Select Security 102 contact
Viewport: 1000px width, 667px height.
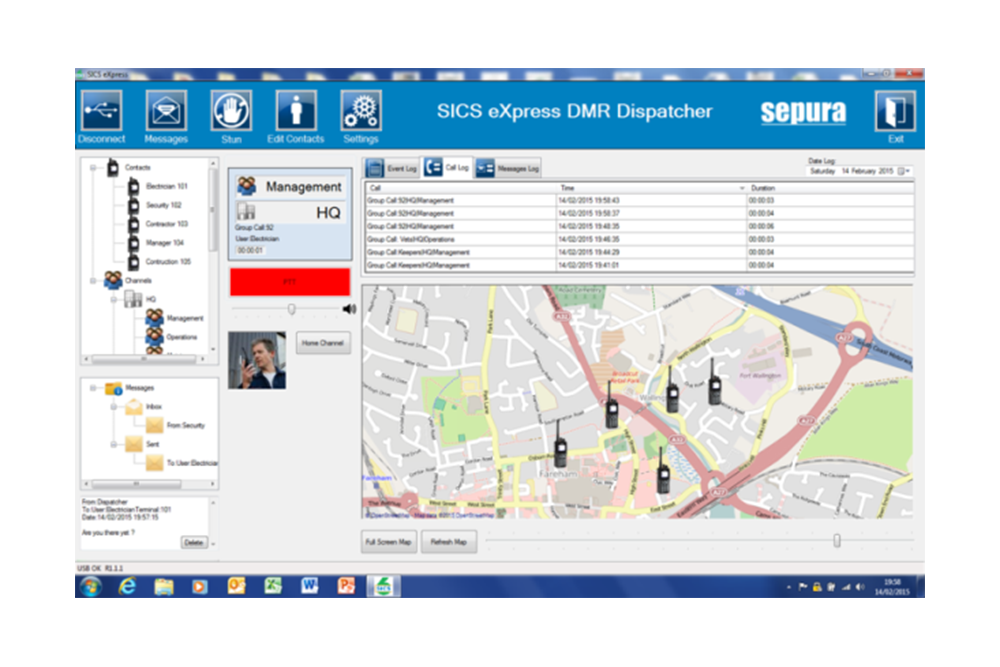click(x=163, y=205)
